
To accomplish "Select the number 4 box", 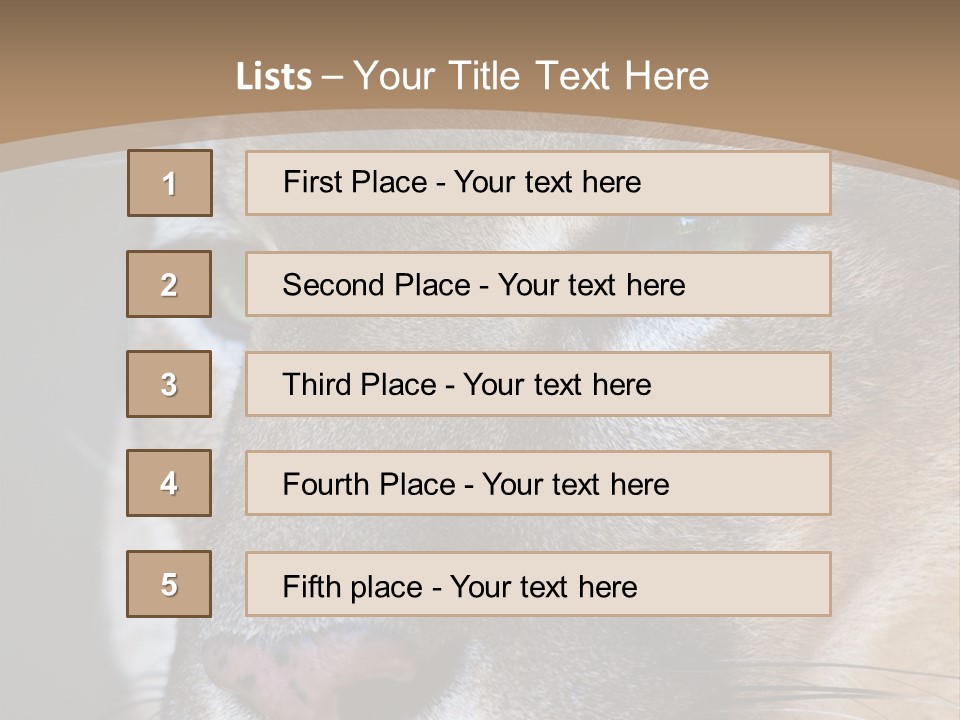I will coord(169,483).
